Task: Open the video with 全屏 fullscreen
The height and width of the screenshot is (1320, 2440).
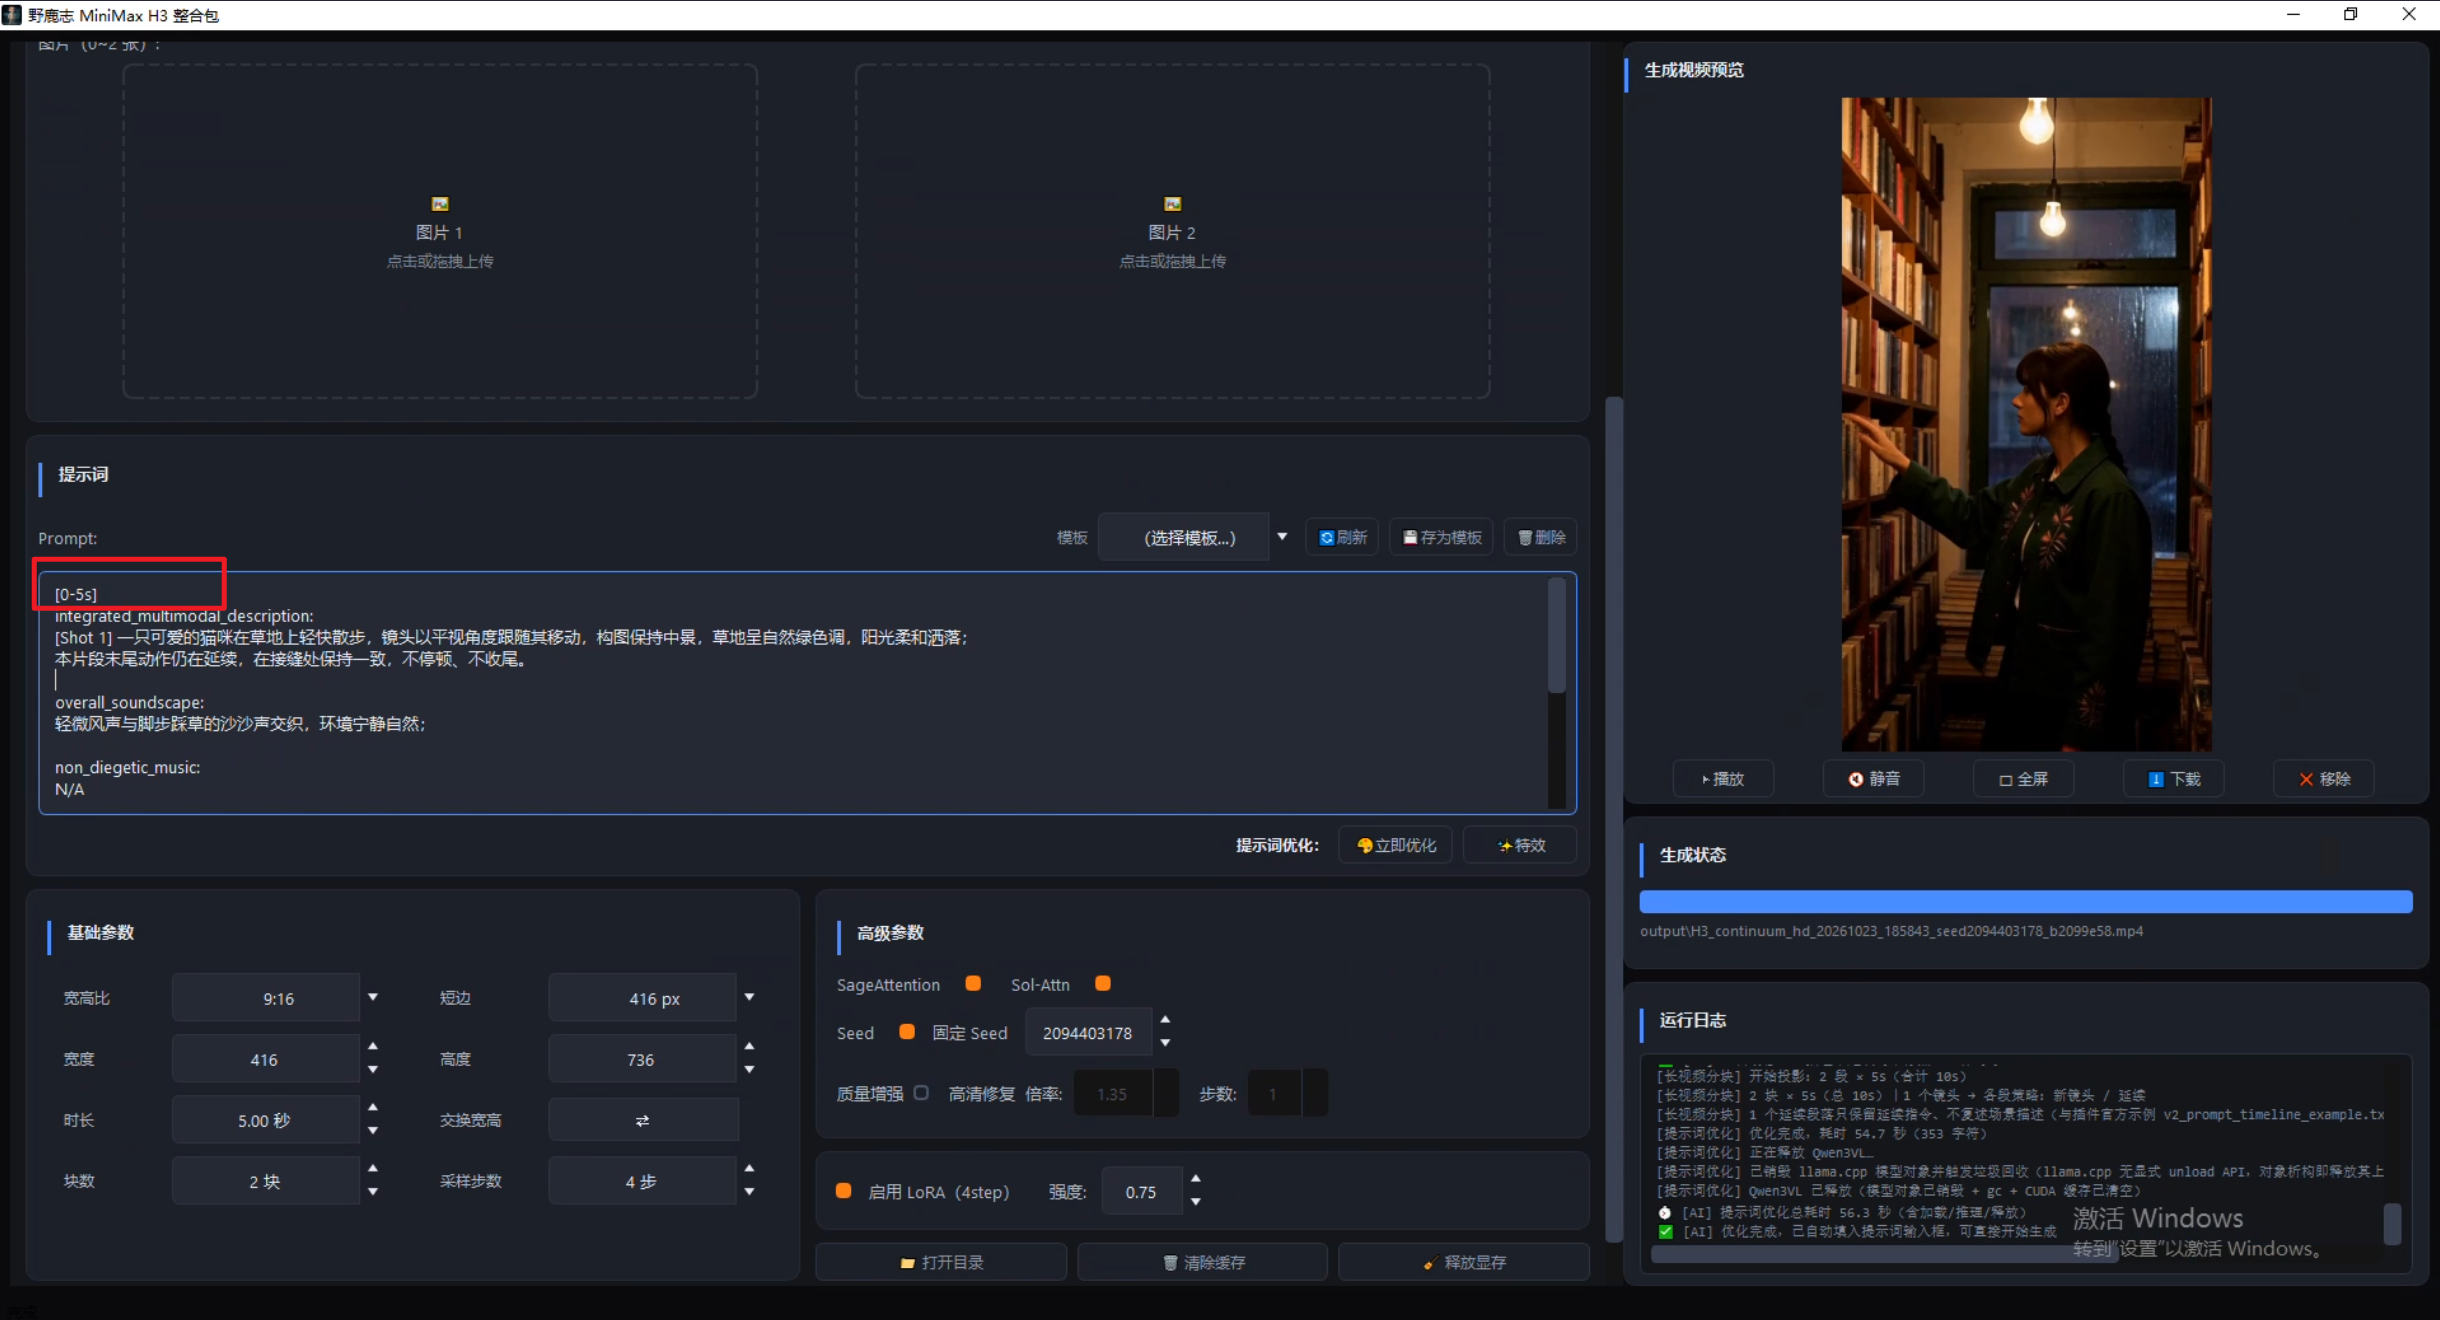Action: [x=2023, y=779]
